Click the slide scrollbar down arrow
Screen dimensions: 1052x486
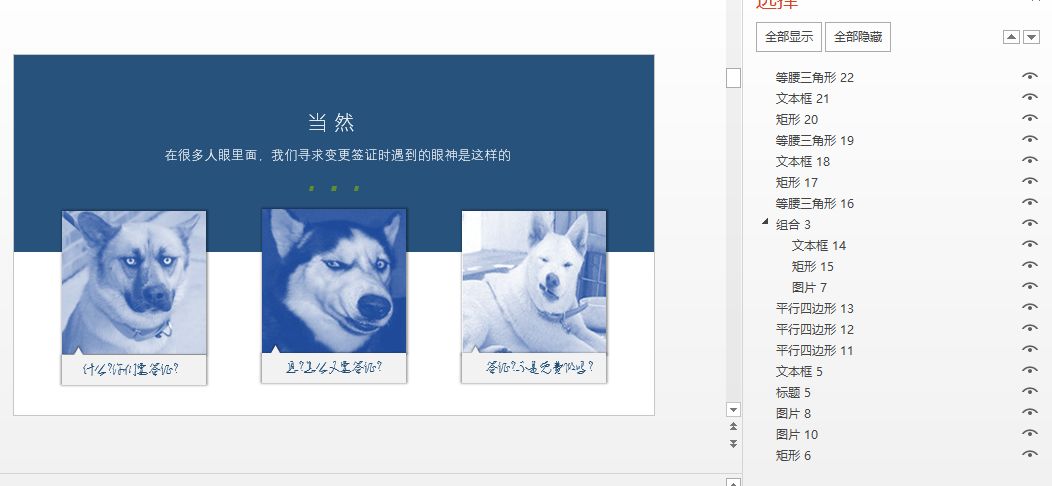coord(733,409)
